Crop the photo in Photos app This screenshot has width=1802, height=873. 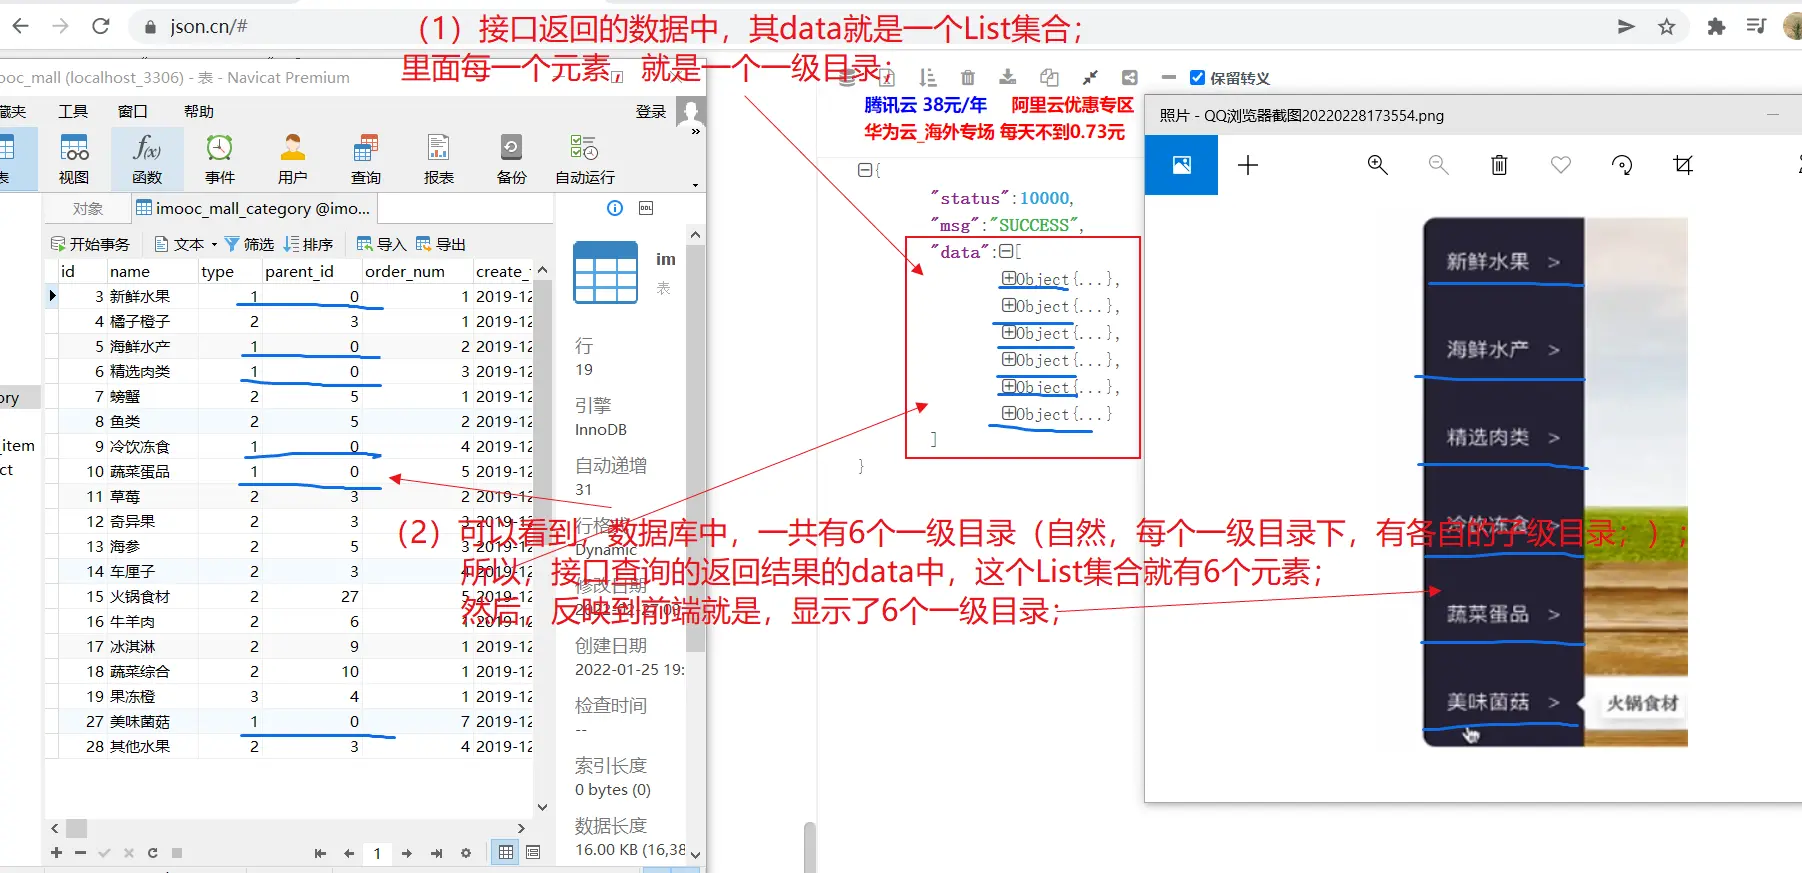(x=1683, y=165)
